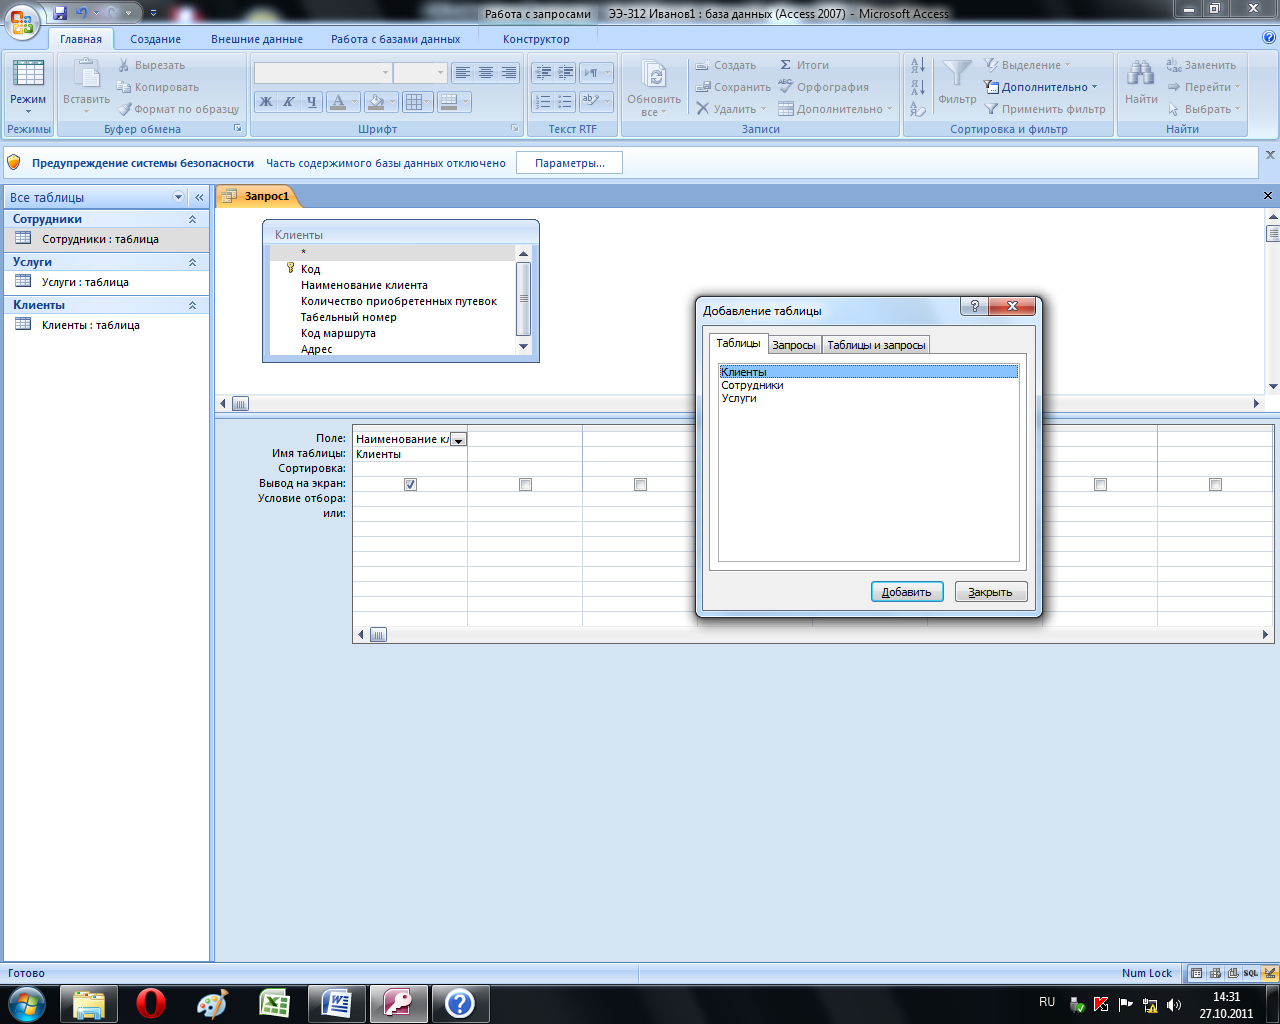Switch to SQL view in status bar
This screenshot has height=1024, width=1280.
1251,973
